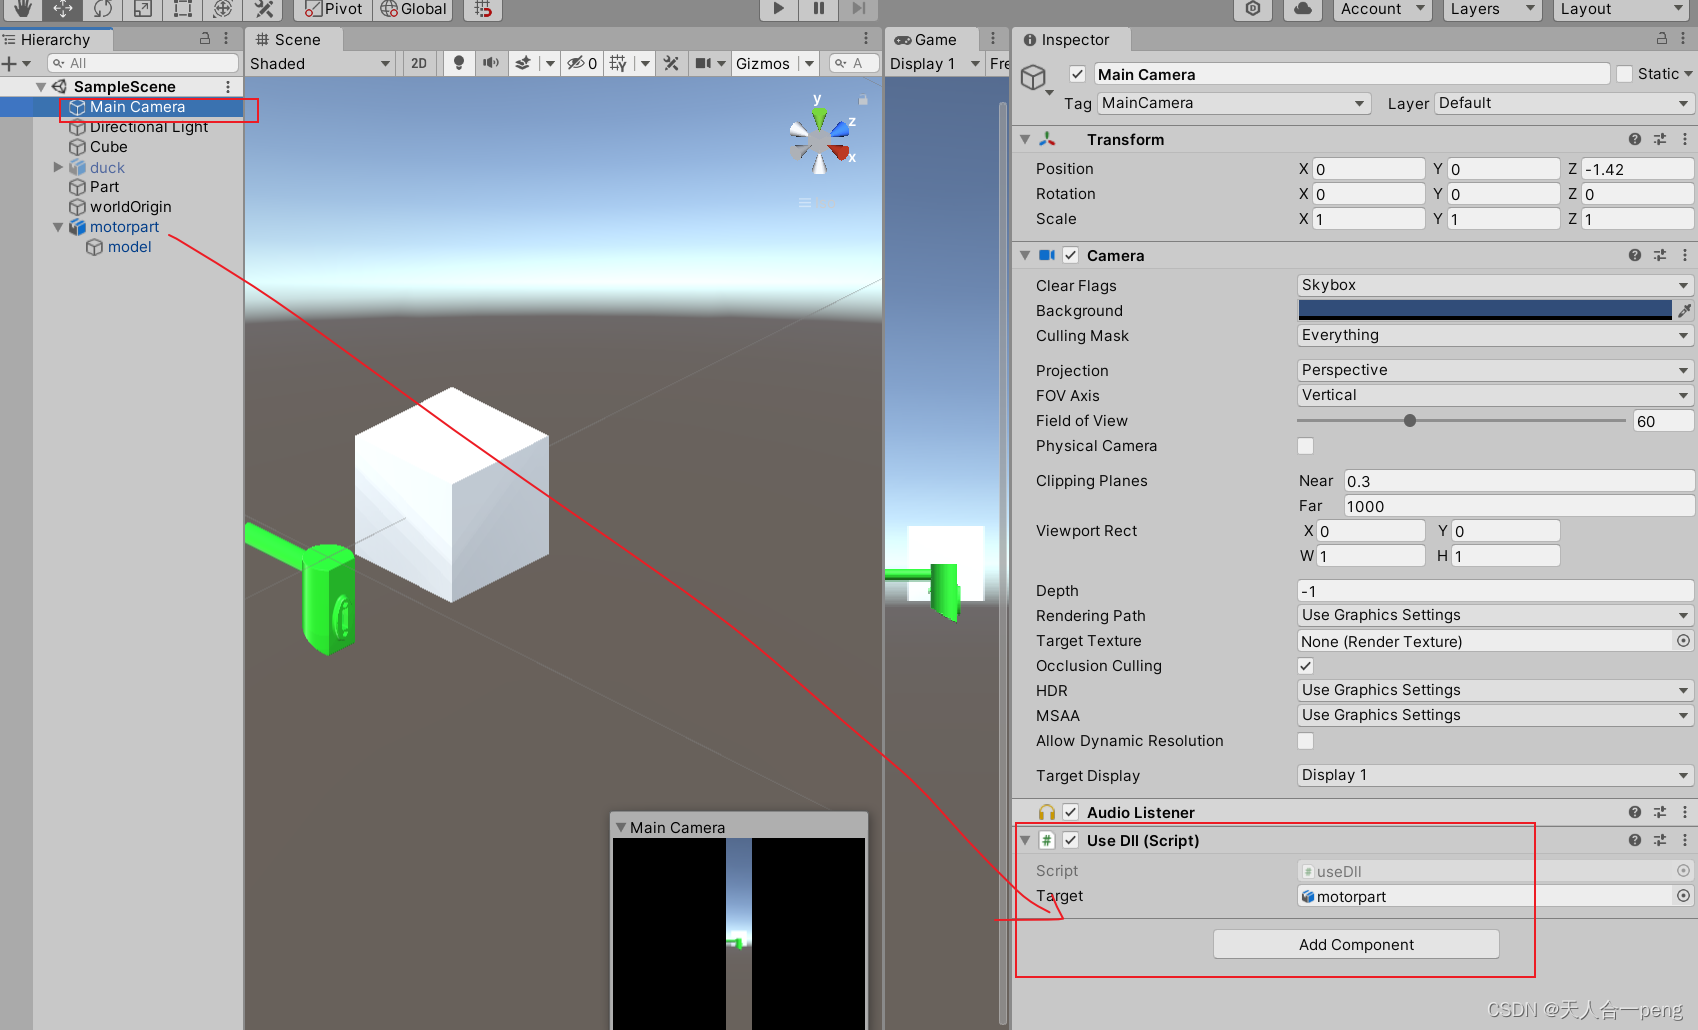This screenshot has width=1698, height=1030.
Task: Open the Account menu
Action: pos(1381,9)
